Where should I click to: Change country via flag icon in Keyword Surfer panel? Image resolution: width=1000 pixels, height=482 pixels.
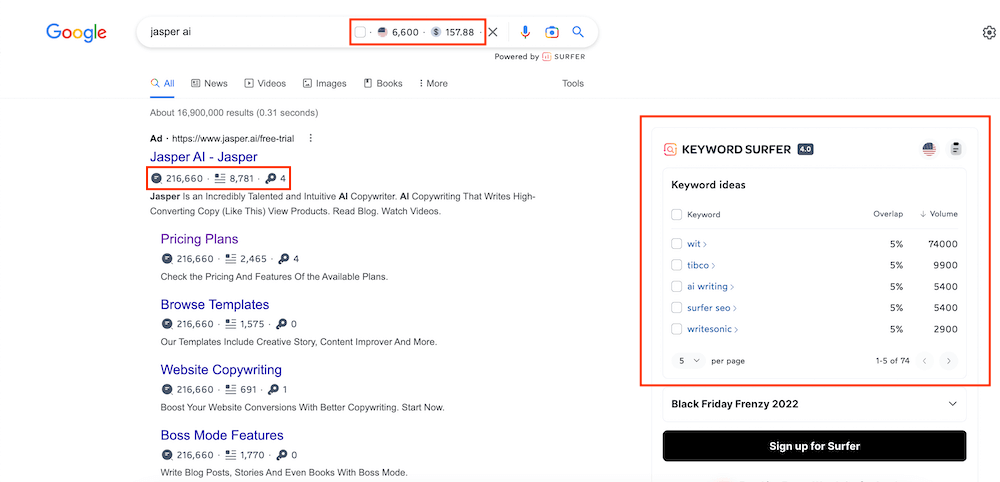coord(929,149)
